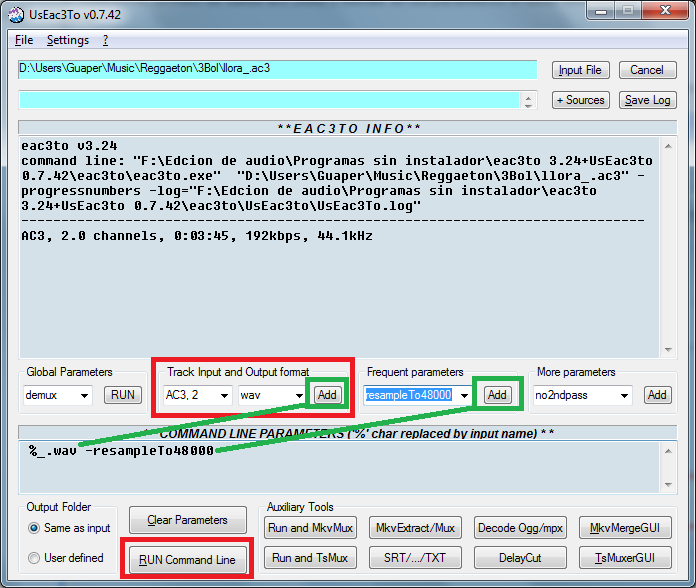Close the UsEac3To window
Image resolution: width=696 pixels, height=588 pixels.
[664, 11]
